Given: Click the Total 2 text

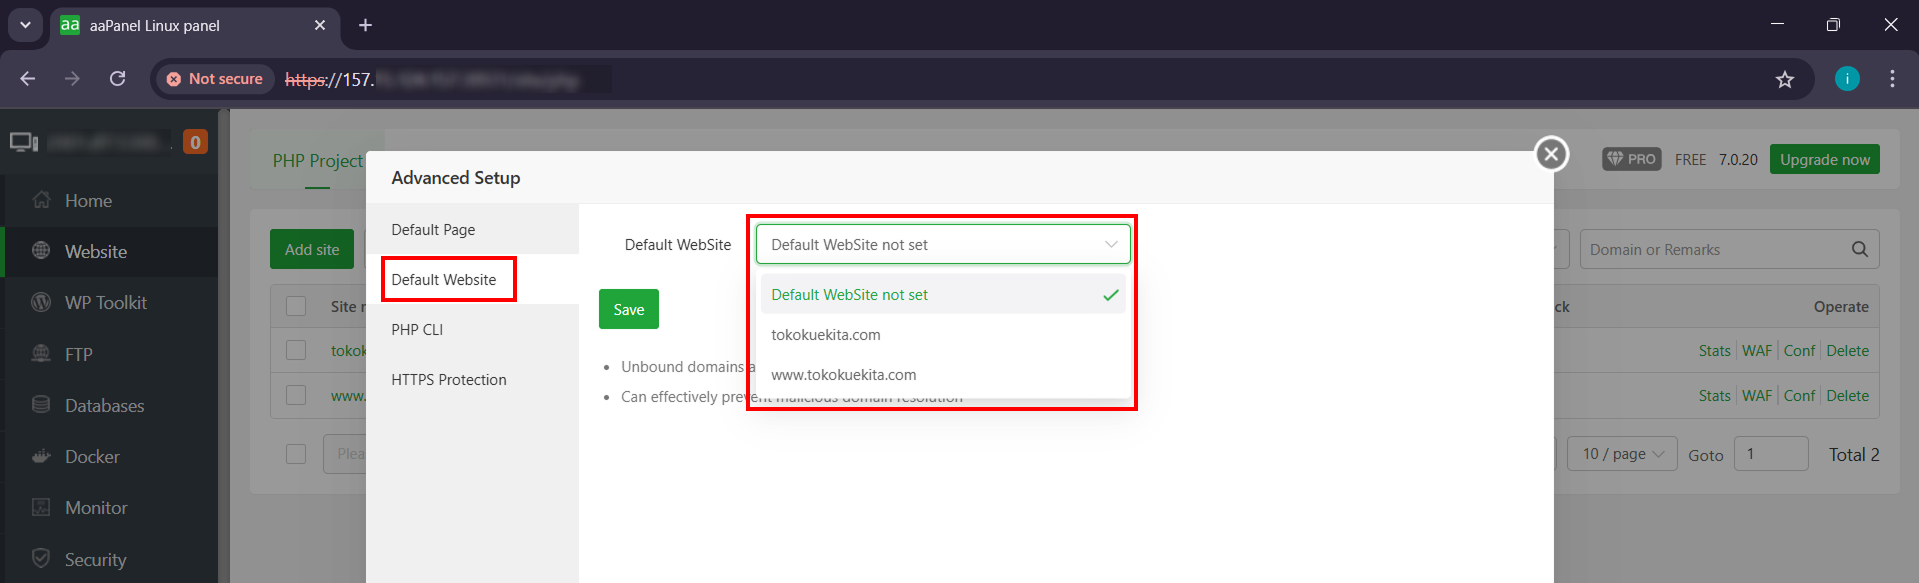Looking at the screenshot, I should tap(1854, 454).
